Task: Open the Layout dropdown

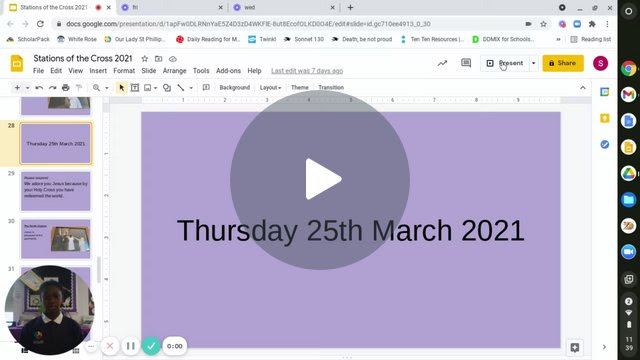Action: click(x=270, y=88)
